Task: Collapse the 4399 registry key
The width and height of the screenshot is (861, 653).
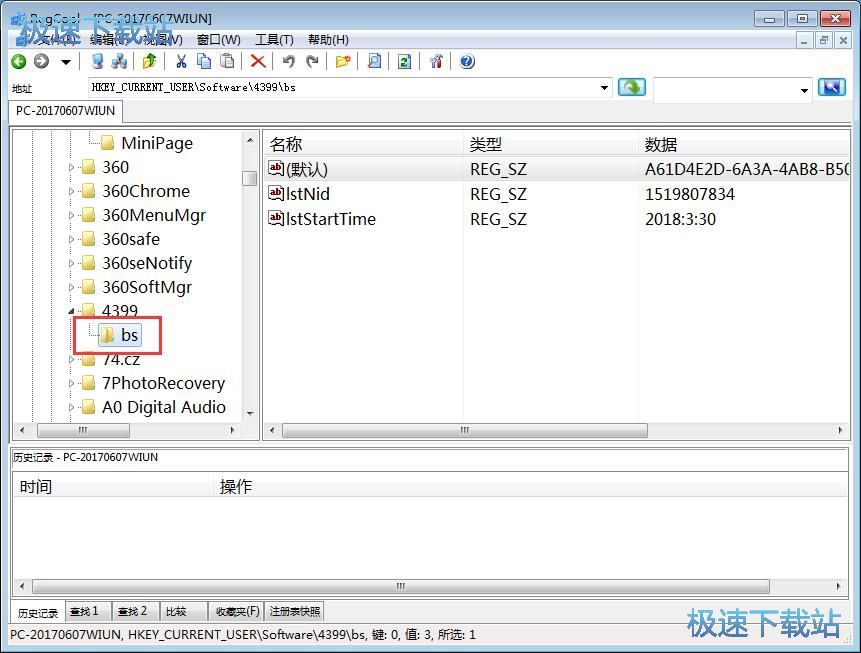Action: (x=72, y=311)
